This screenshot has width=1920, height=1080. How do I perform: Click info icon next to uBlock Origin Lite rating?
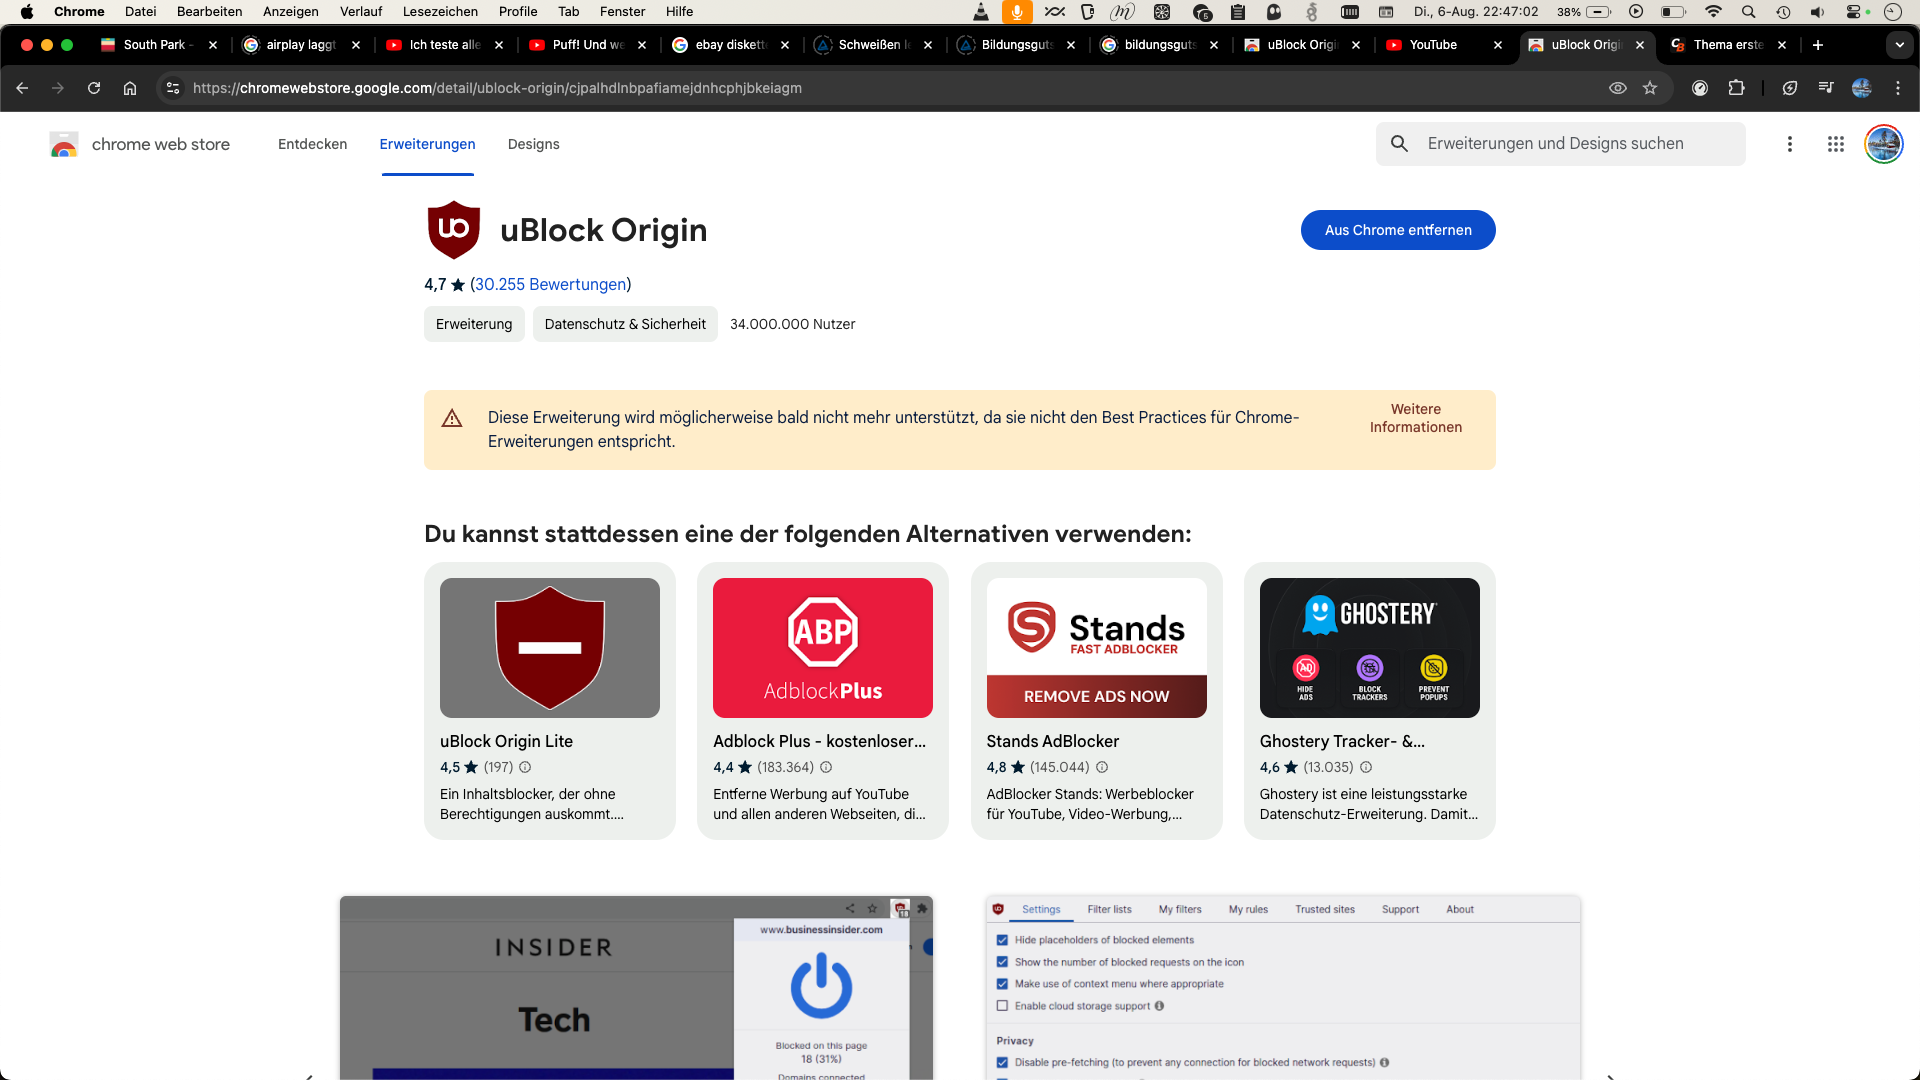(525, 767)
